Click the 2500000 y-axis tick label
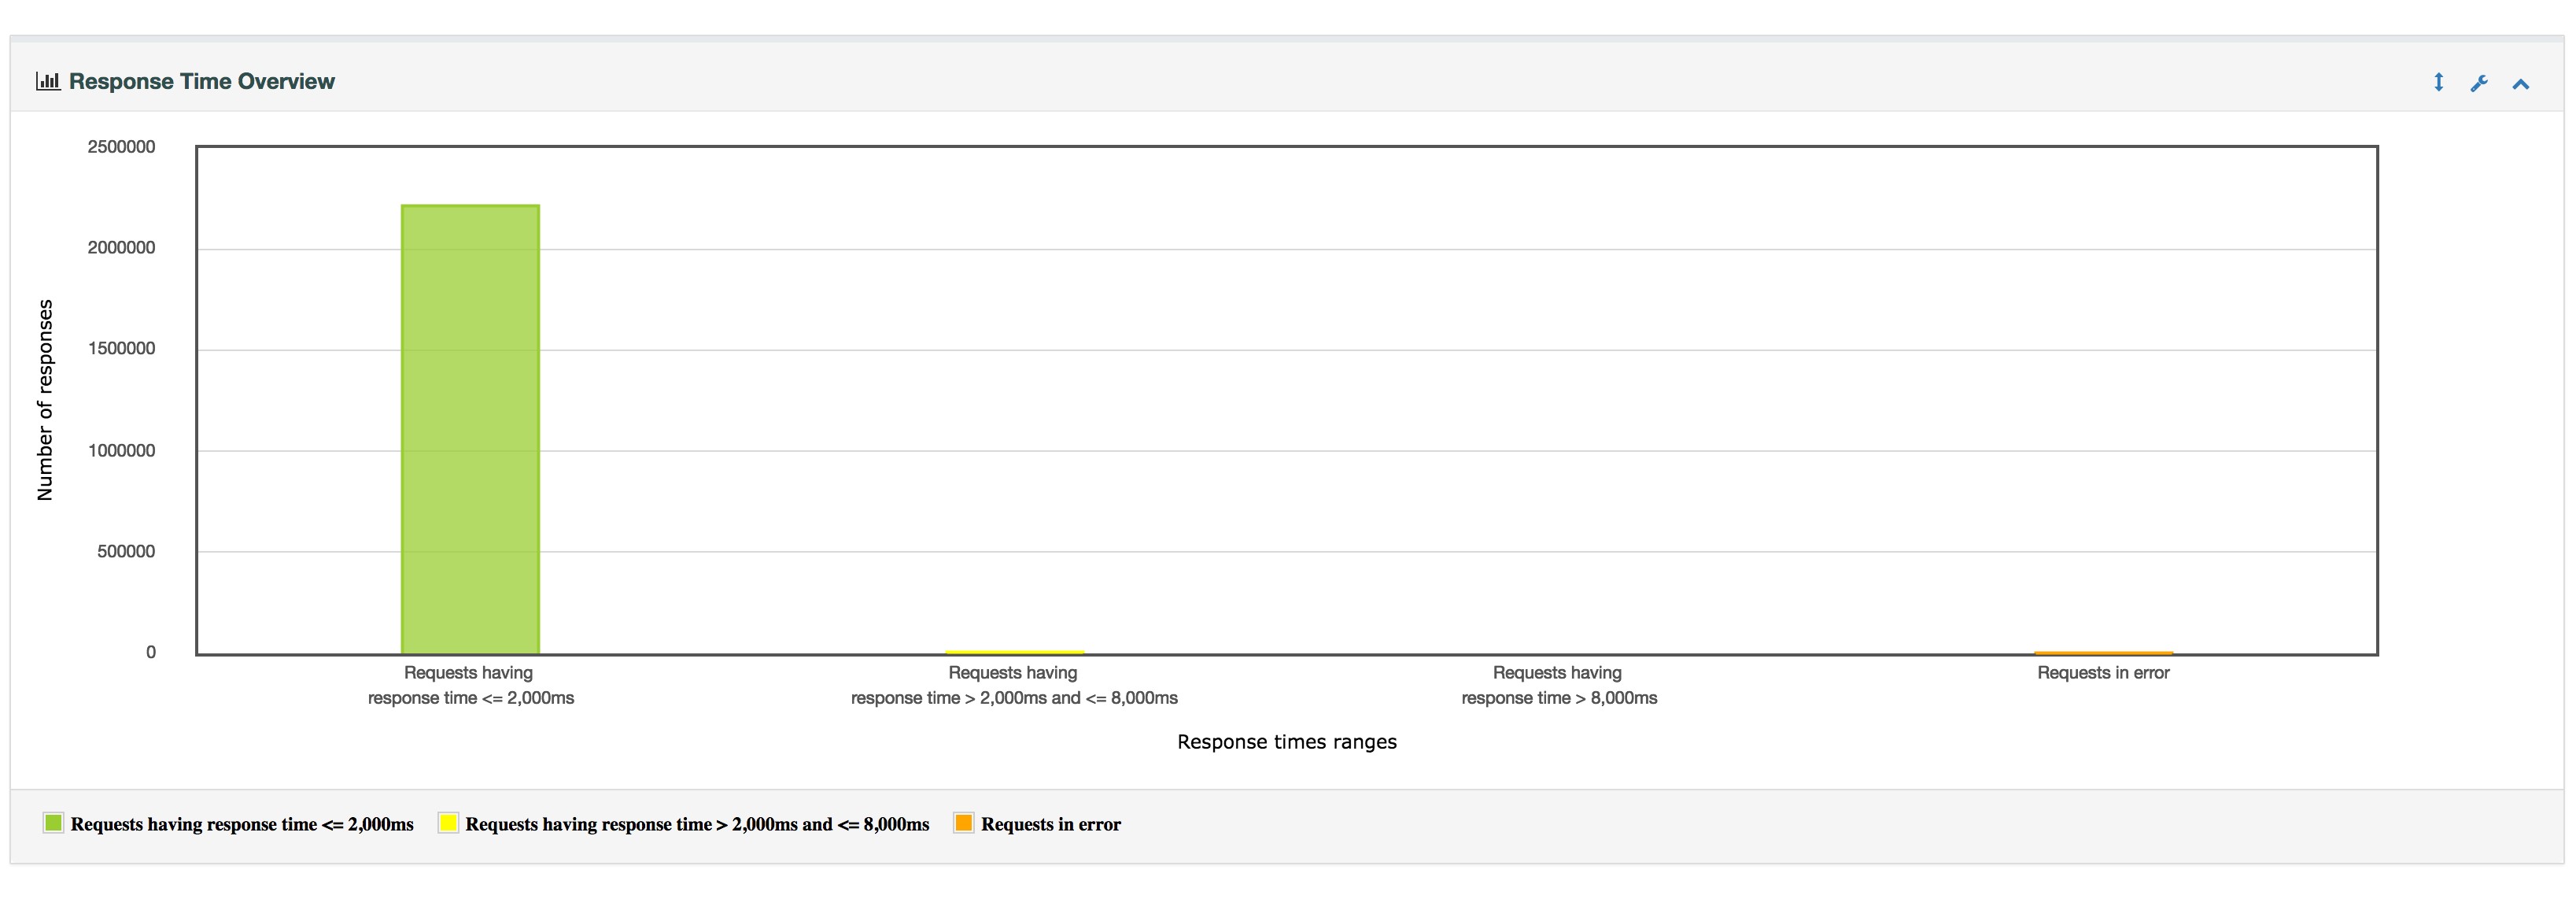Screen dimensions: 2576x899 coord(121,147)
